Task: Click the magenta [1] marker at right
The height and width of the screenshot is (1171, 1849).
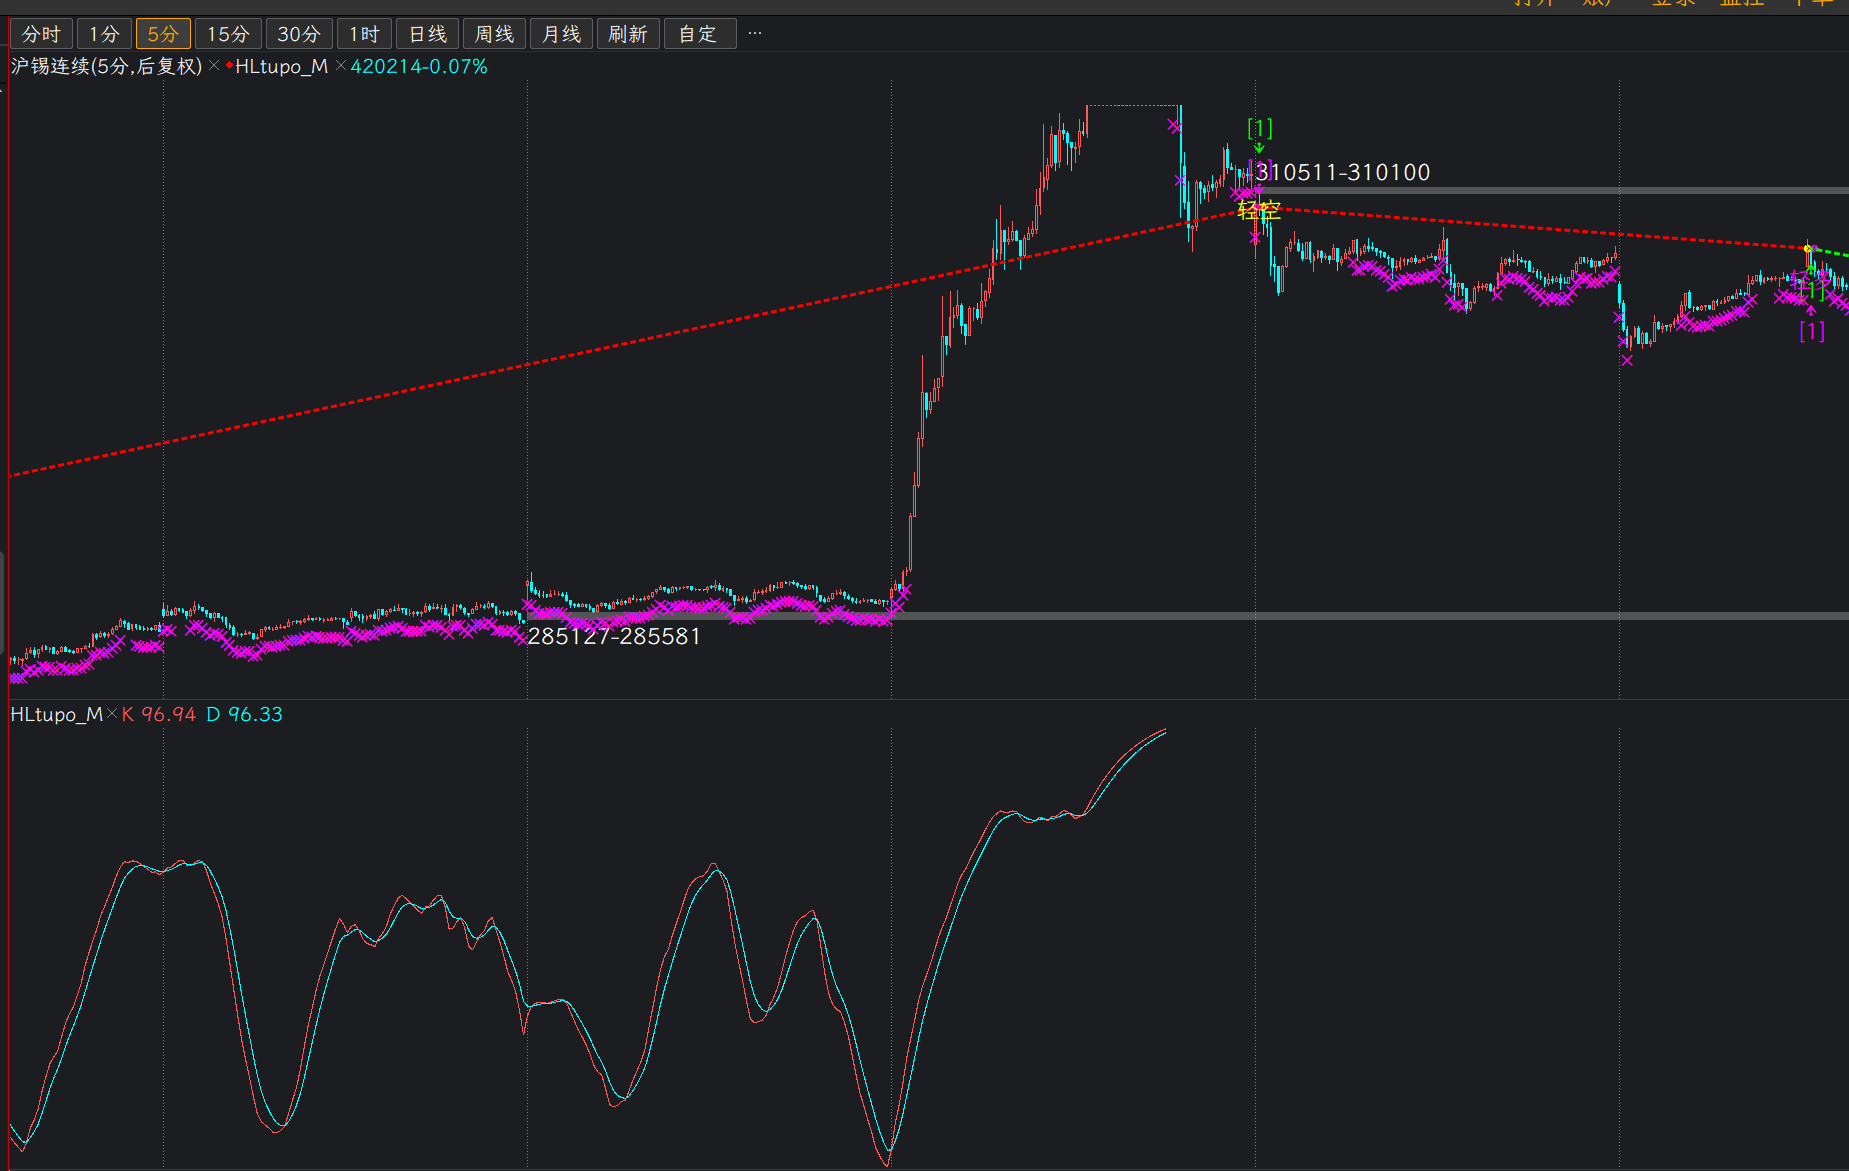Action: (1811, 331)
